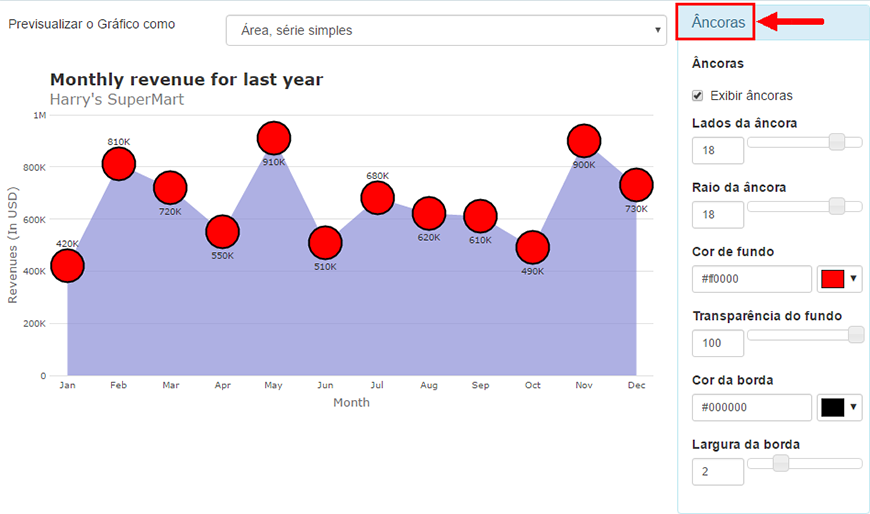Expand the Cor de fundo color dropdown arrow
Image resolution: width=870 pixels, height=514 pixels.
click(x=853, y=279)
